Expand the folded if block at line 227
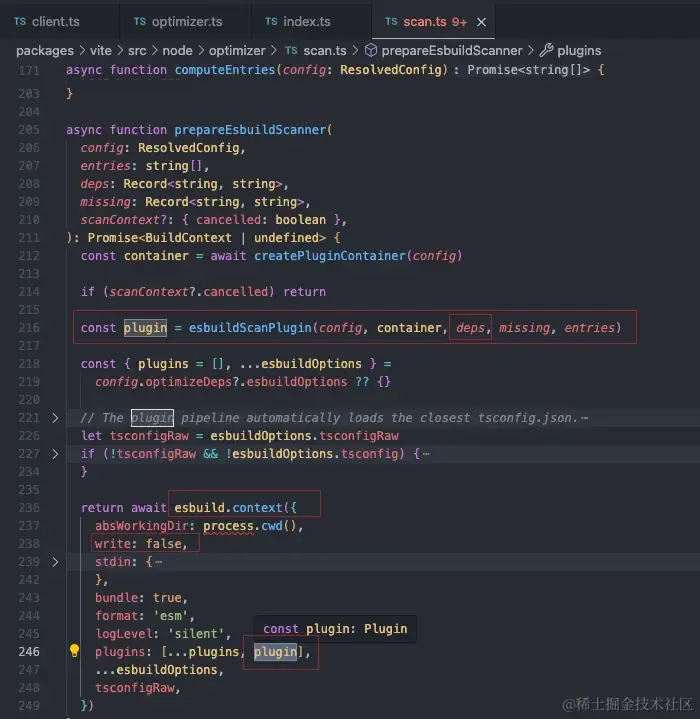This screenshot has width=700, height=719. pyautogui.click(x=55, y=454)
